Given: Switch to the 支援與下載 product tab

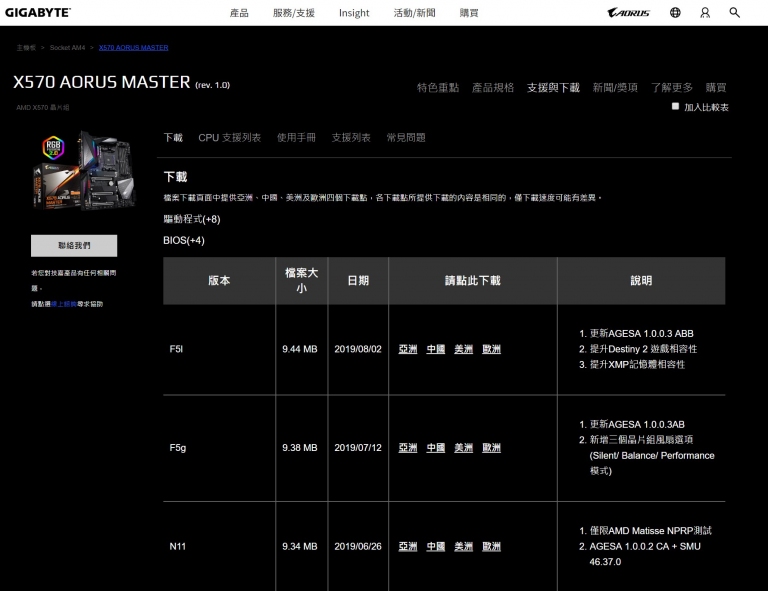Looking at the screenshot, I should tap(553, 88).
